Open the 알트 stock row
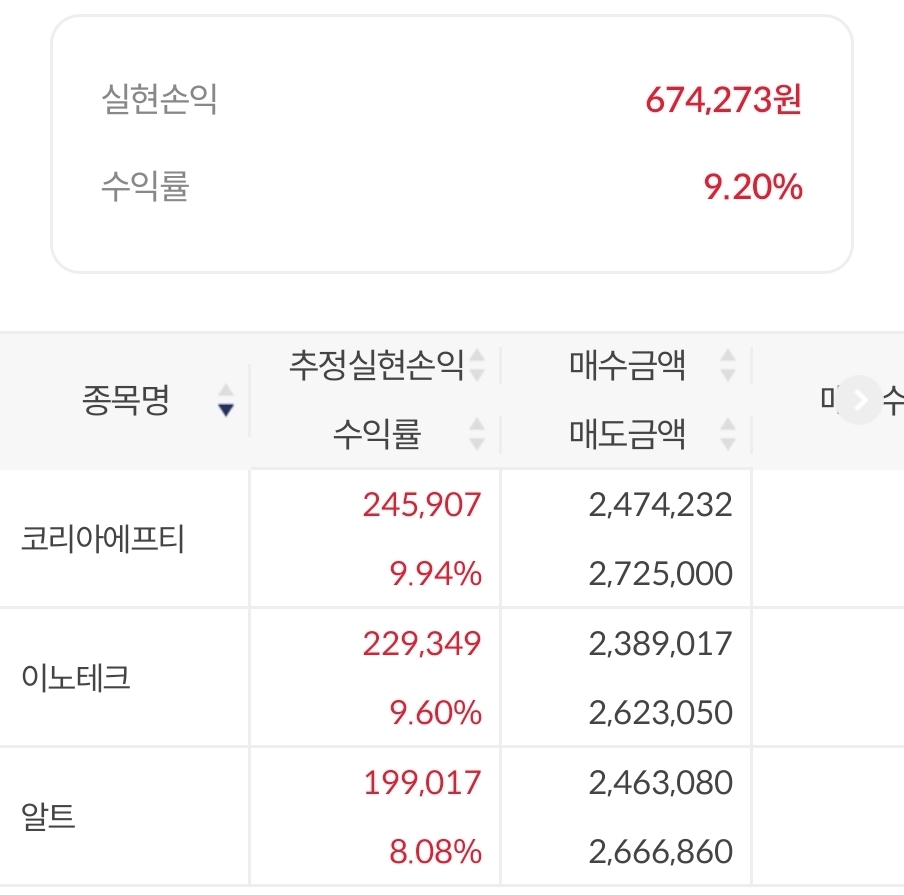Screen dimensions: 904x895 pyautogui.click(x=49, y=818)
